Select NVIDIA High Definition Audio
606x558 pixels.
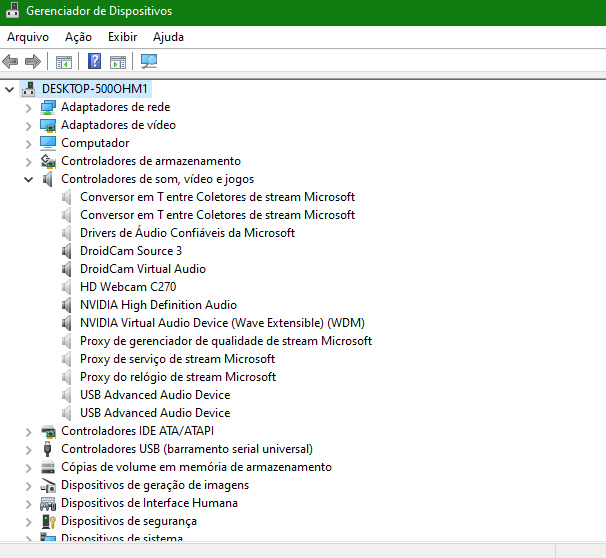click(x=158, y=305)
